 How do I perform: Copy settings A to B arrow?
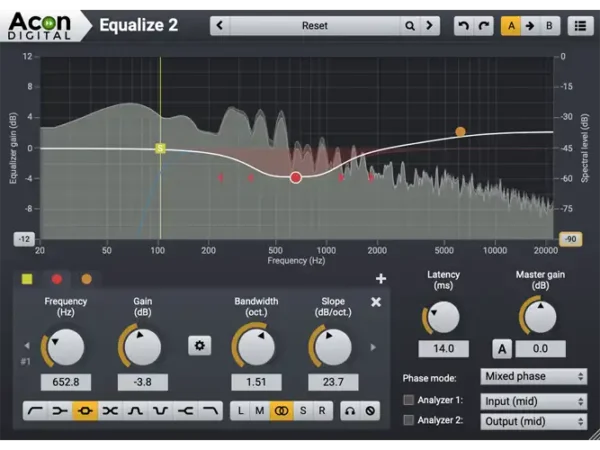(x=530, y=26)
